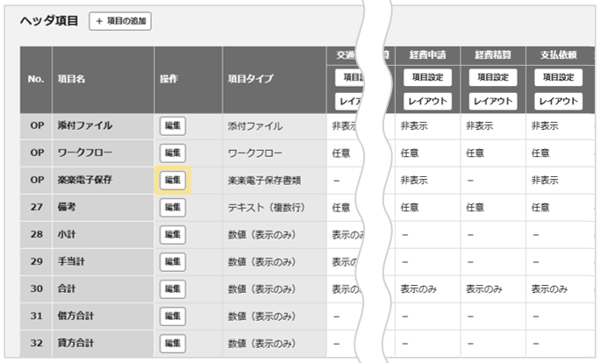Edit the 添付ファイル row
This screenshot has width=600, height=363.
click(x=173, y=126)
